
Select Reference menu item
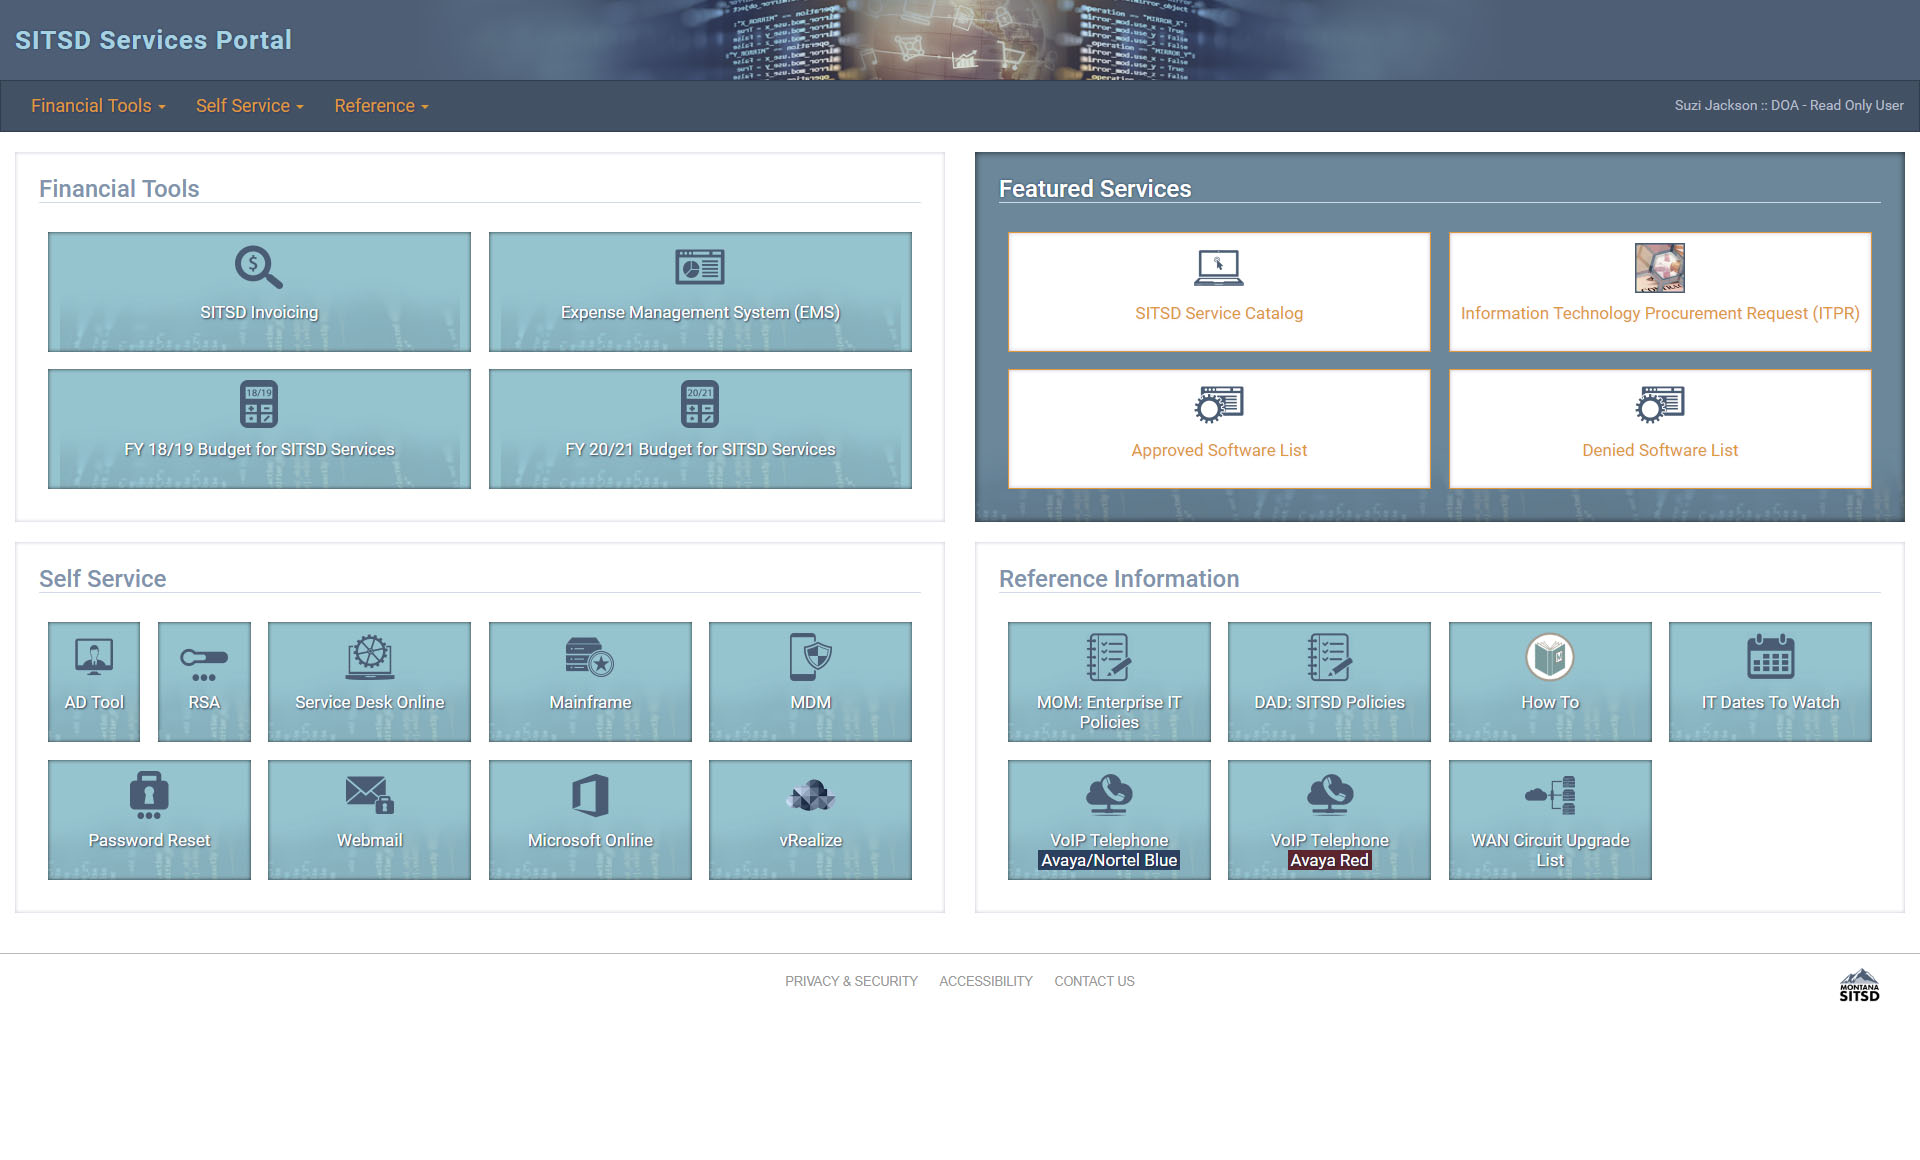pos(380,106)
